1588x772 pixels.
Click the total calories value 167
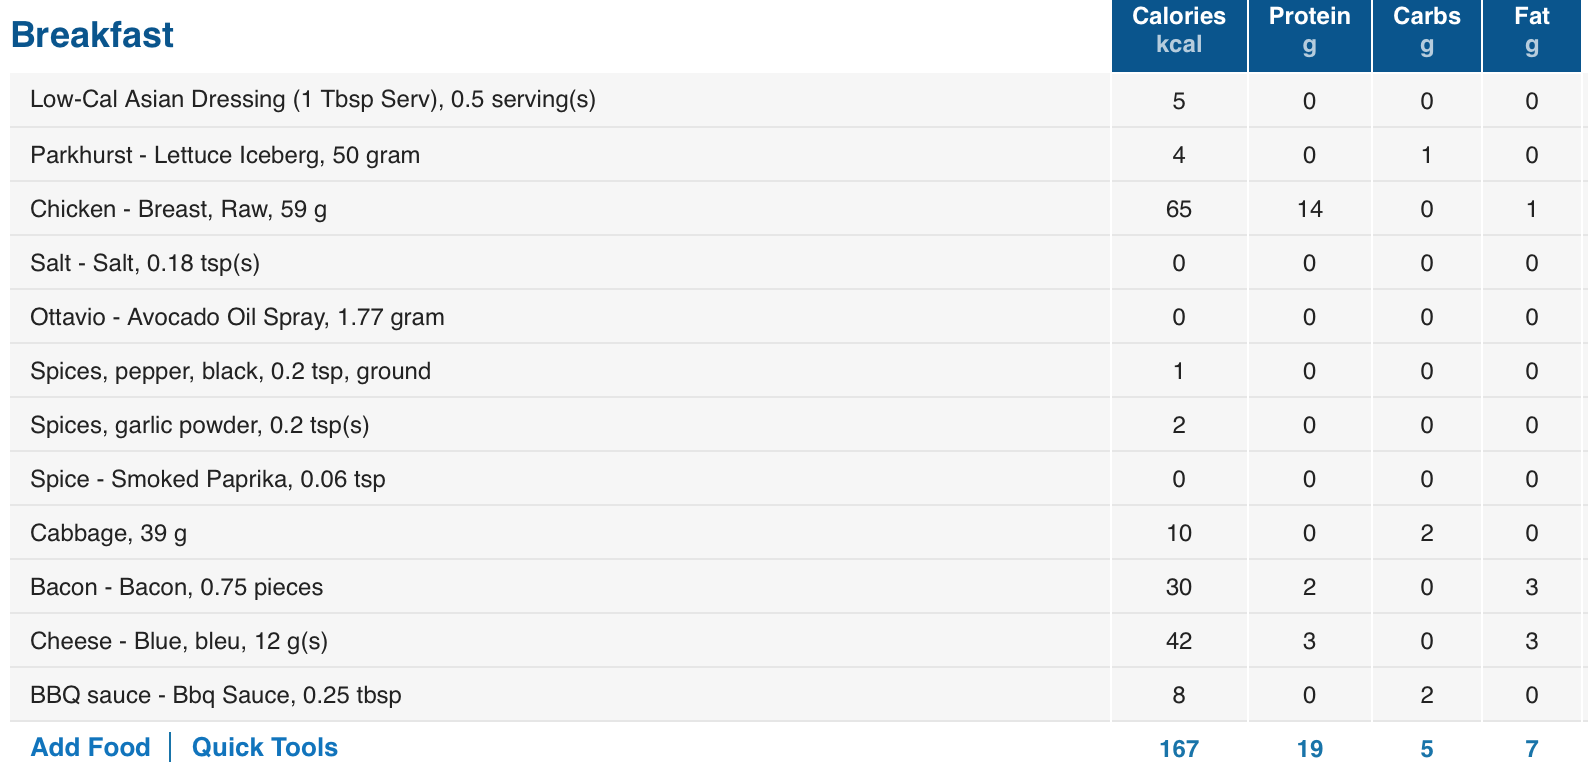point(1179,749)
